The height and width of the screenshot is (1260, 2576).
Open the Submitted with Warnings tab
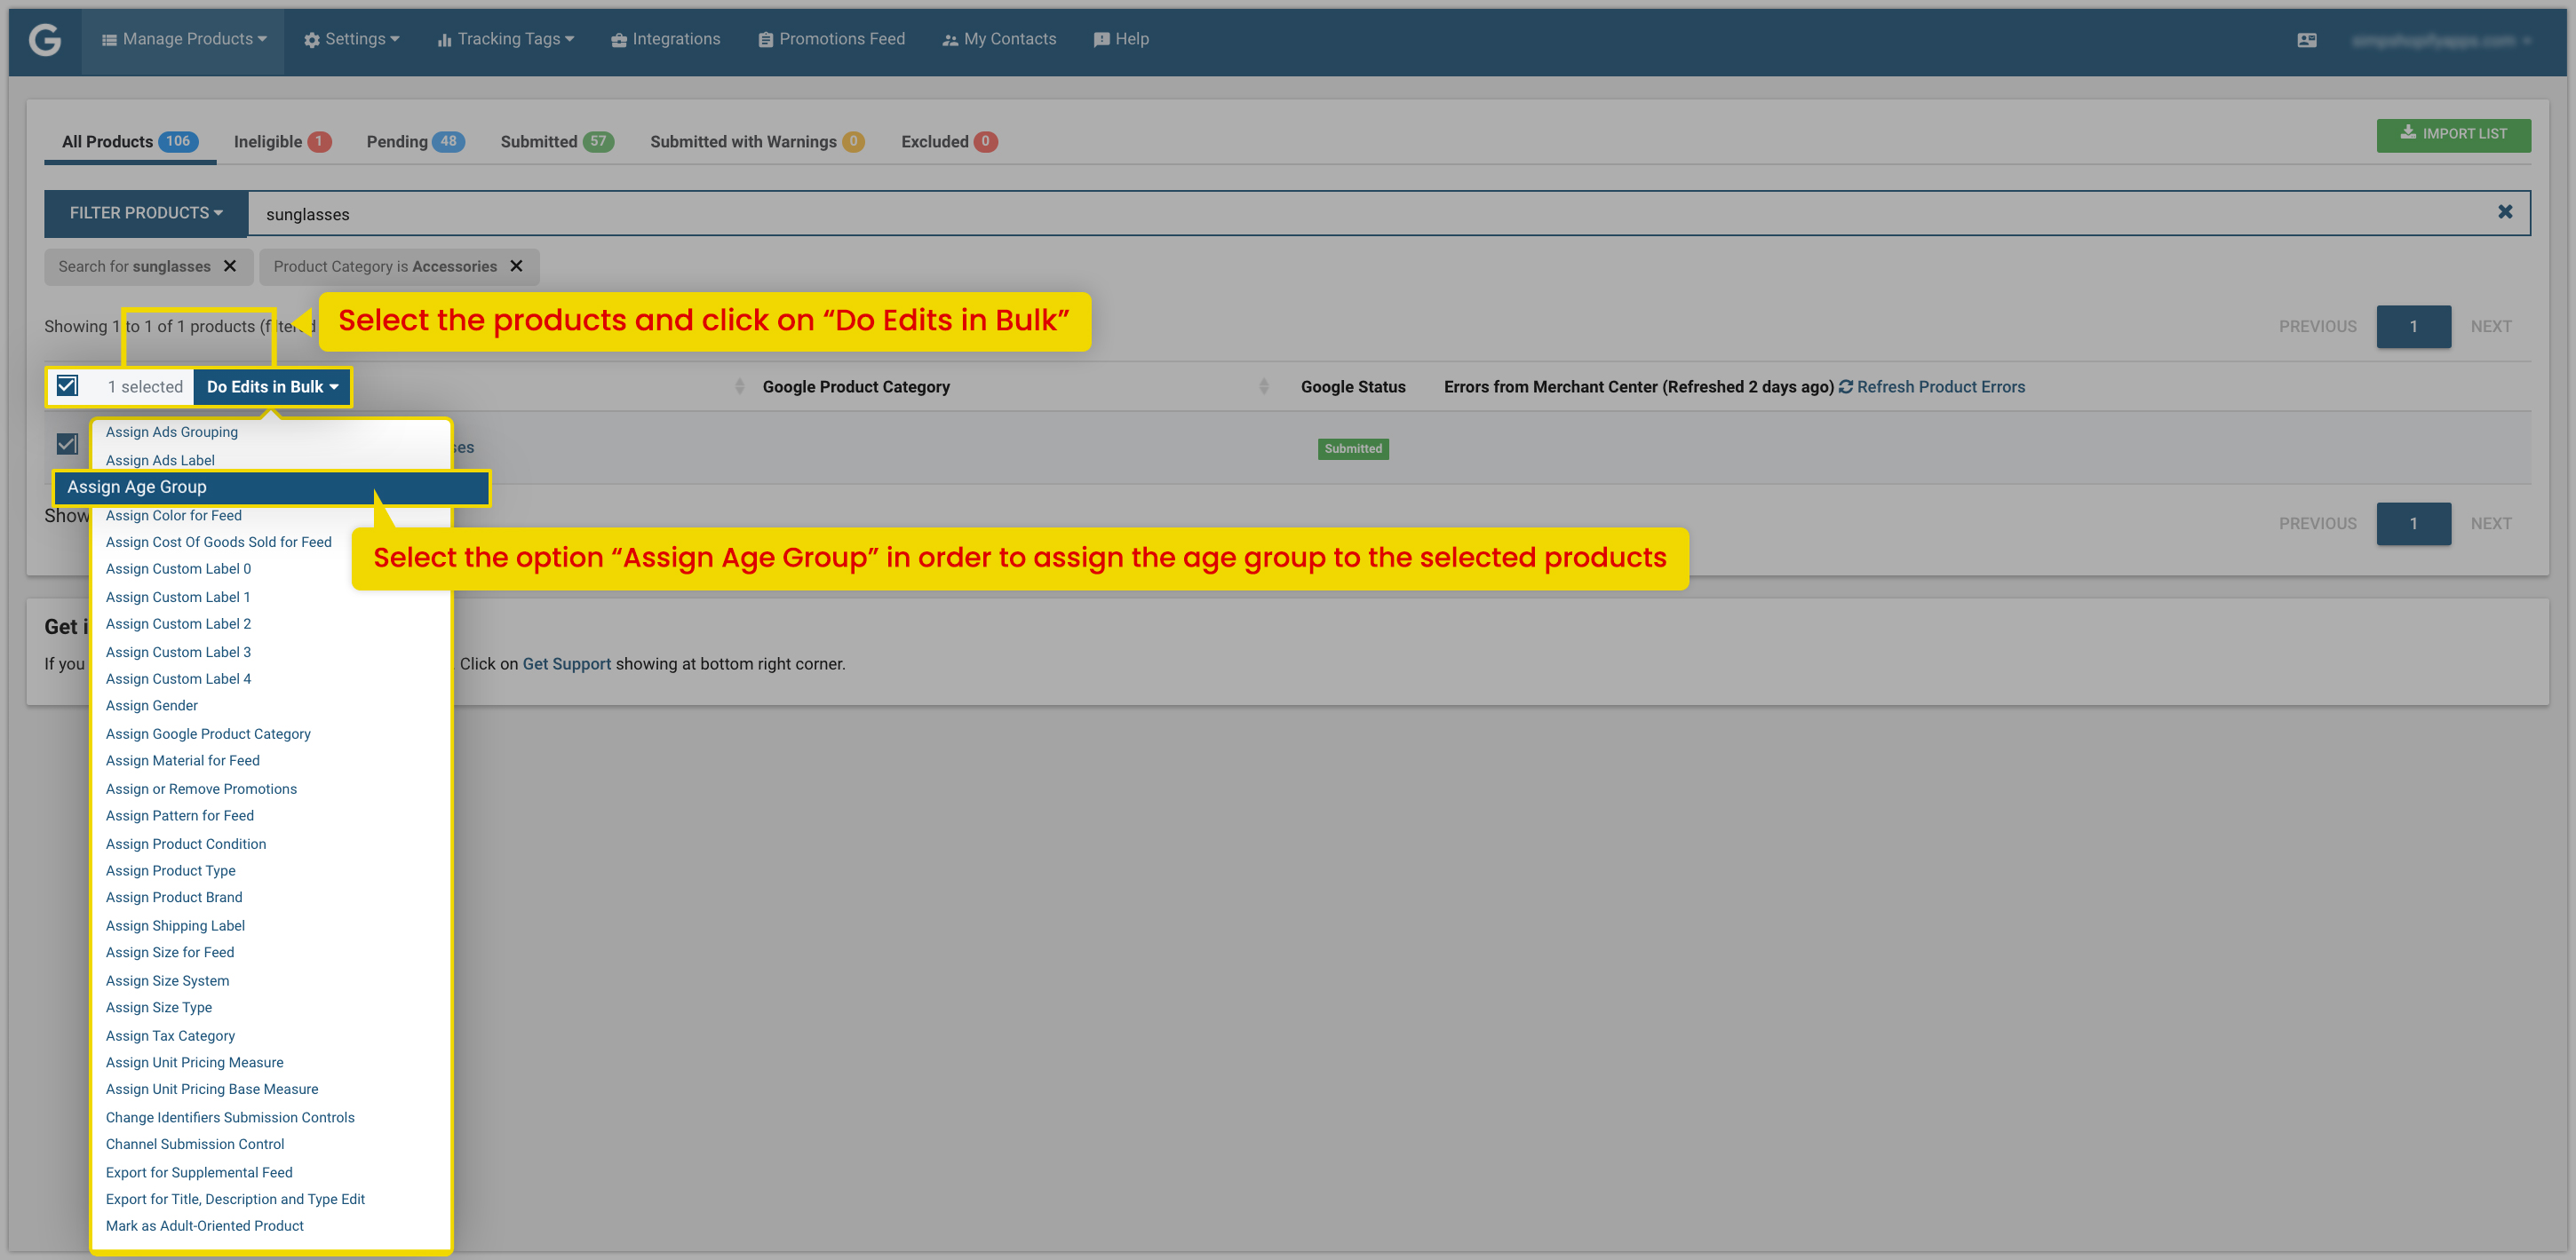757,141
